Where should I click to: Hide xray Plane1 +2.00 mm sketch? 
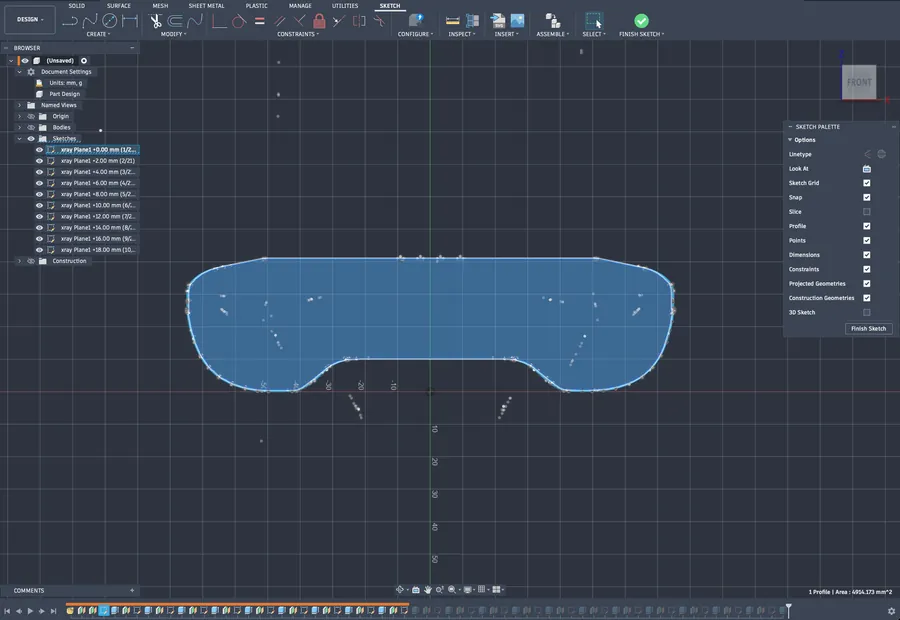[39, 161]
